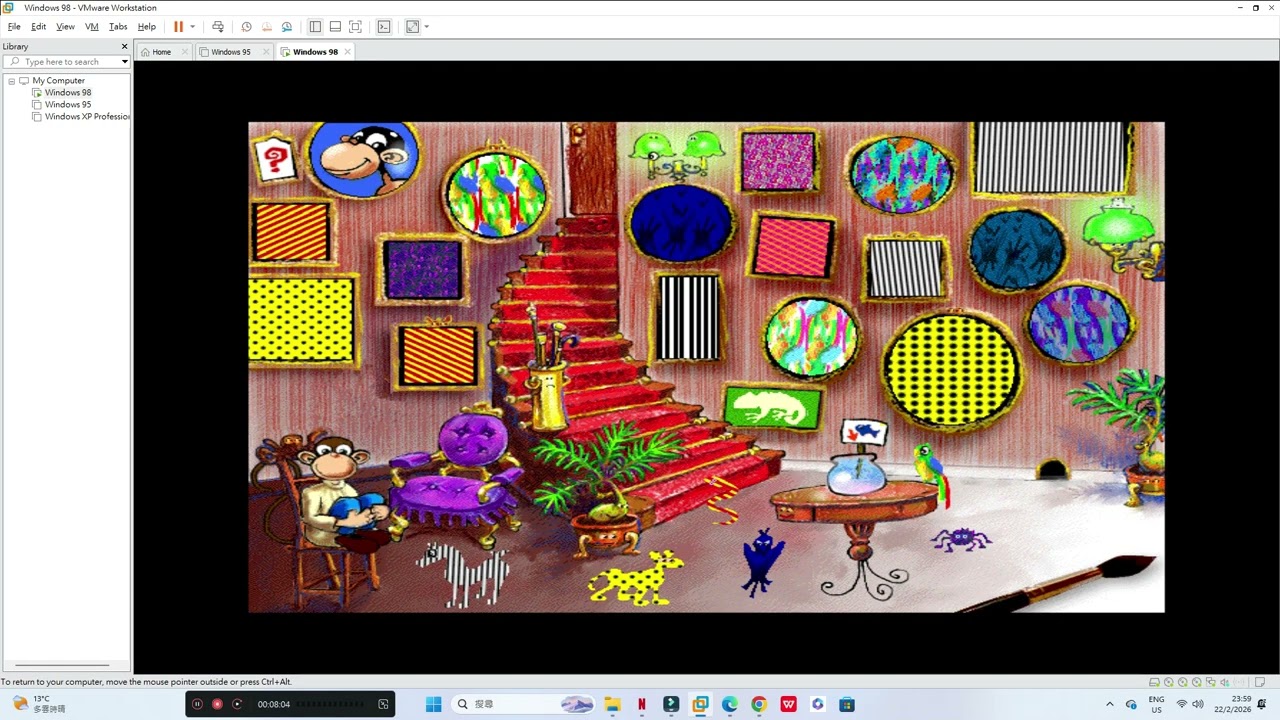This screenshot has height=720, width=1280.
Task: Open the power options dropdown beside pause
Action: (192, 27)
